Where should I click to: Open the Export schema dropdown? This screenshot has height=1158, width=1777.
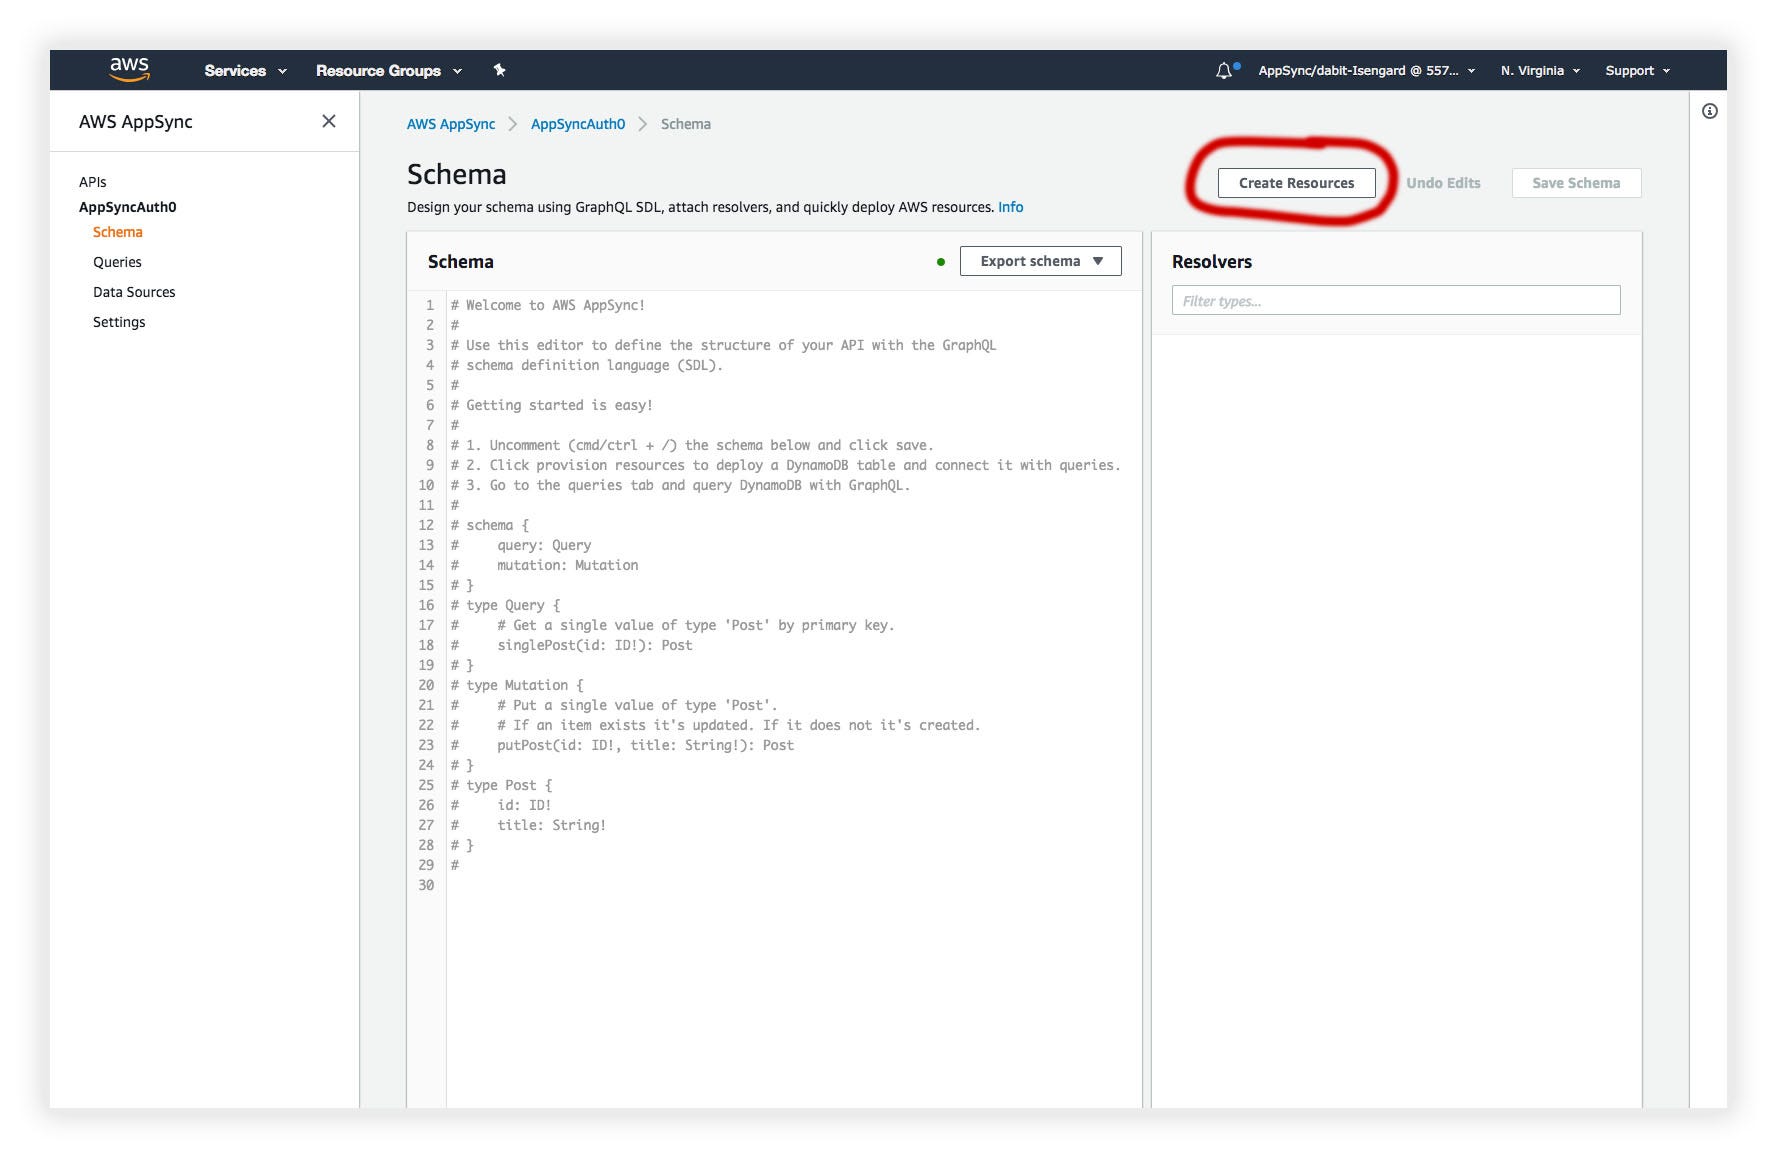1040,261
